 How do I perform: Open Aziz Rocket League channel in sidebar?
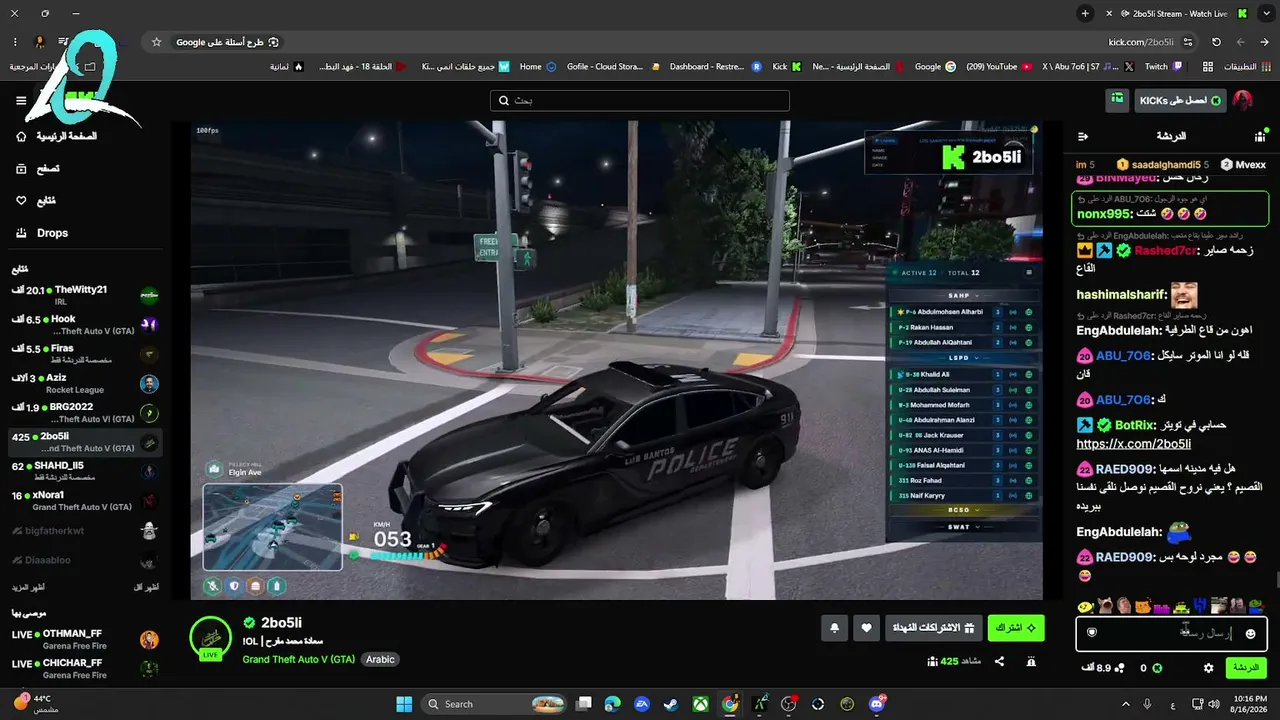[x=86, y=384]
